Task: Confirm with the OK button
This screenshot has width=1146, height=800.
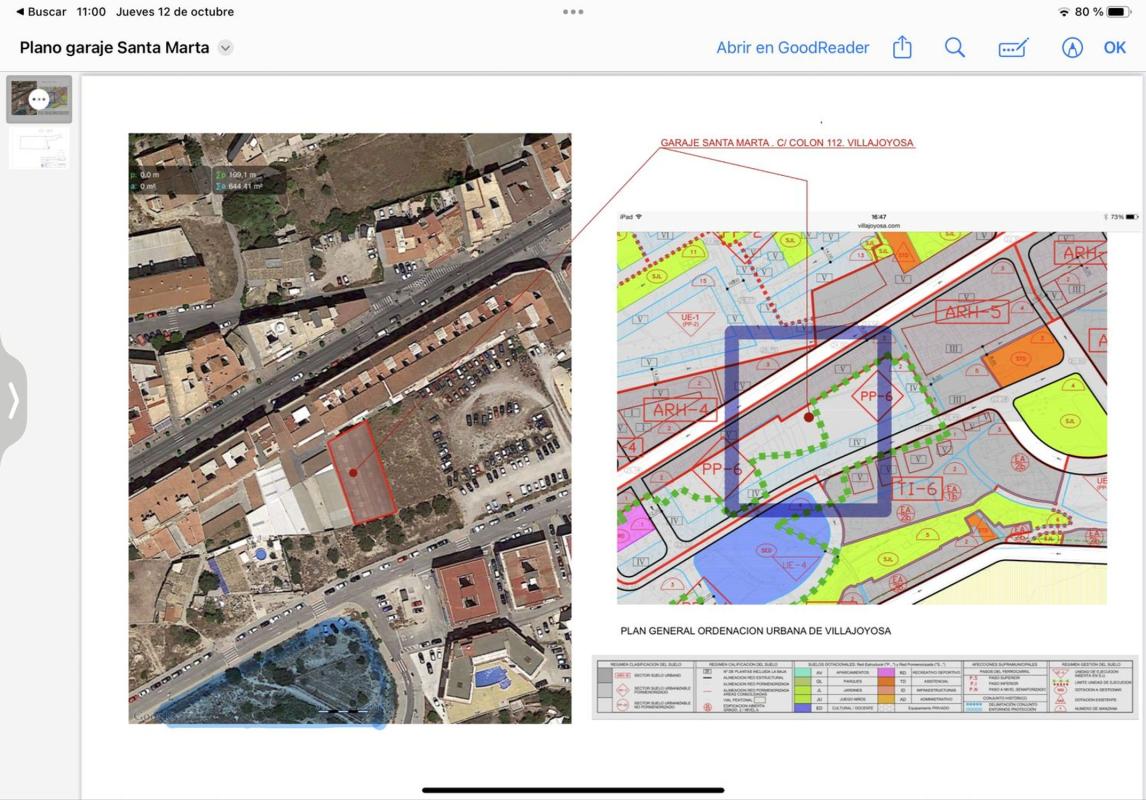Action: click(x=1115, y=47)
